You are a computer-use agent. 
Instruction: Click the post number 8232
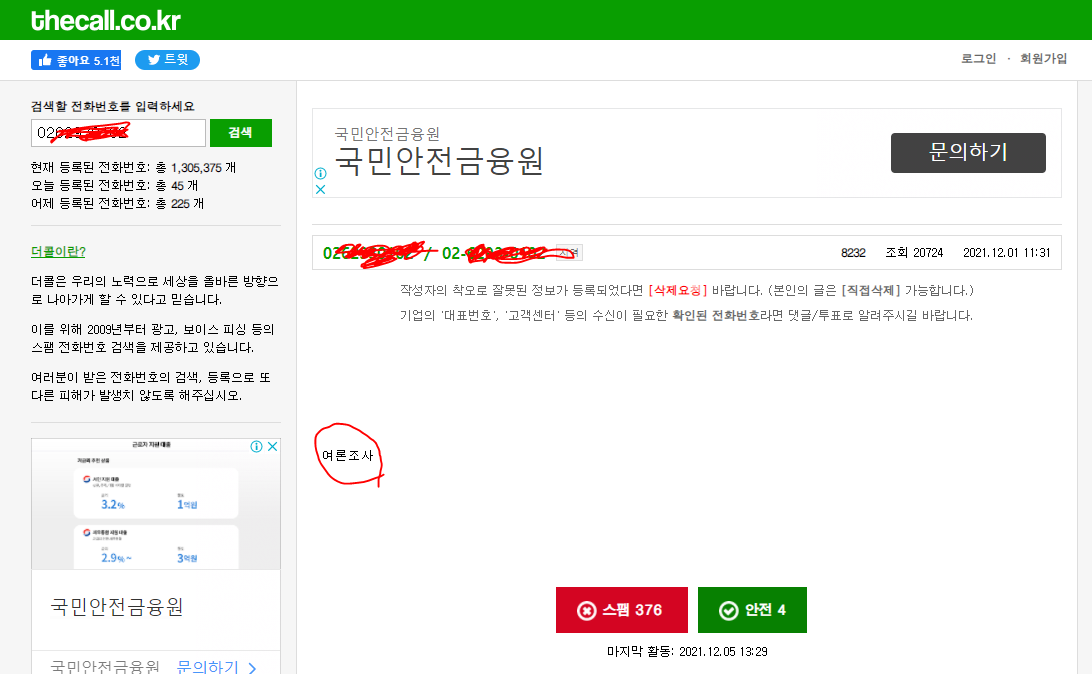(x=853, y=253)
